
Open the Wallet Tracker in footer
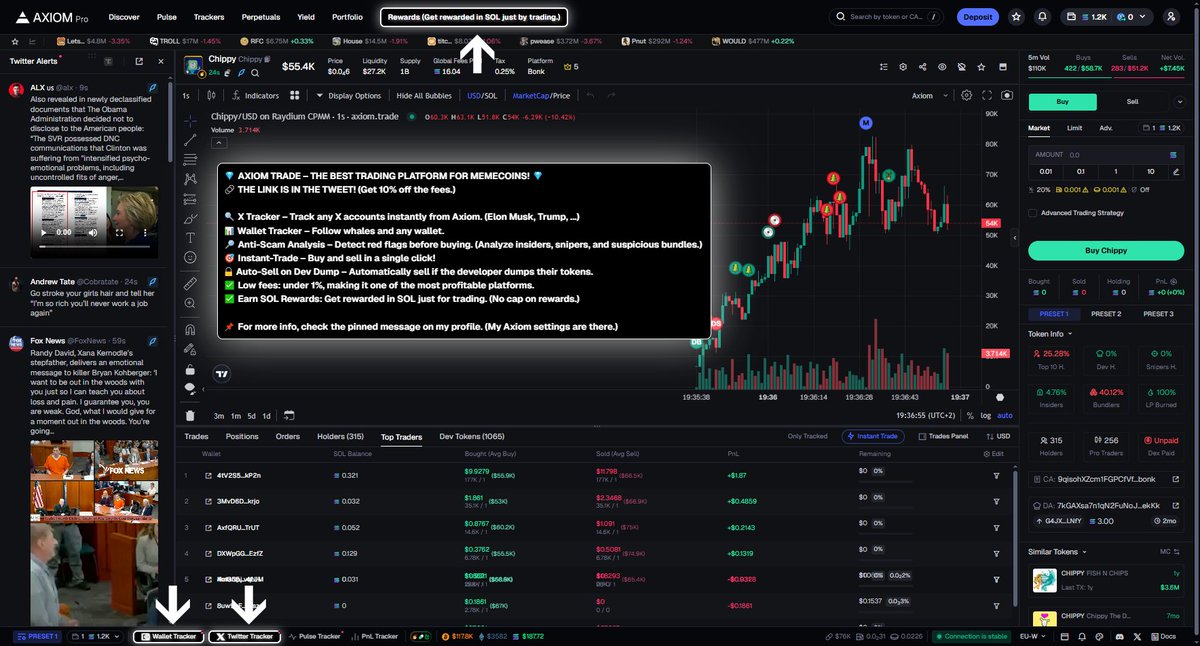coord(169,636)
